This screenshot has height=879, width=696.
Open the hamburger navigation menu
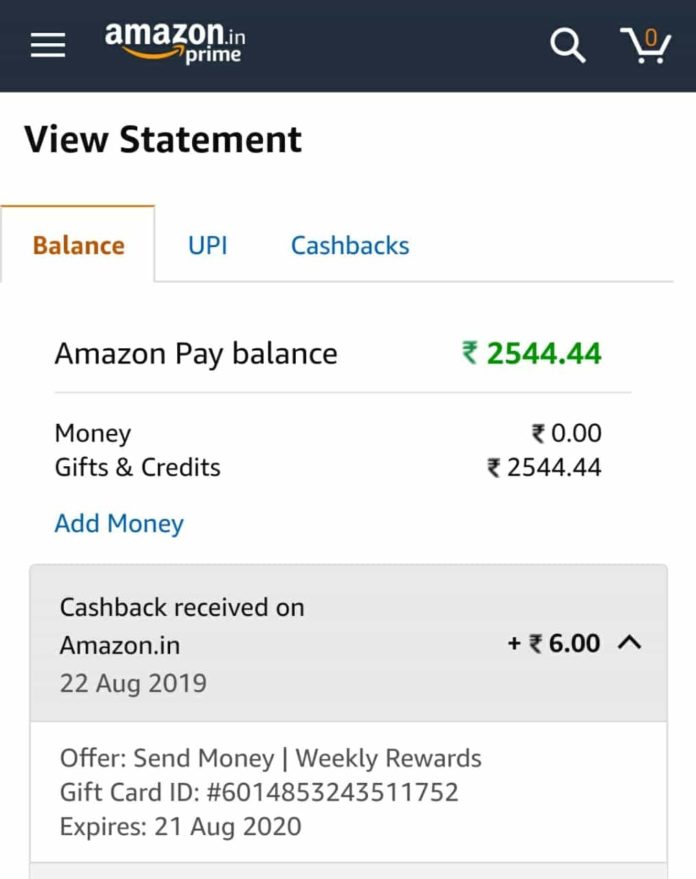click(x=47, y=44)
